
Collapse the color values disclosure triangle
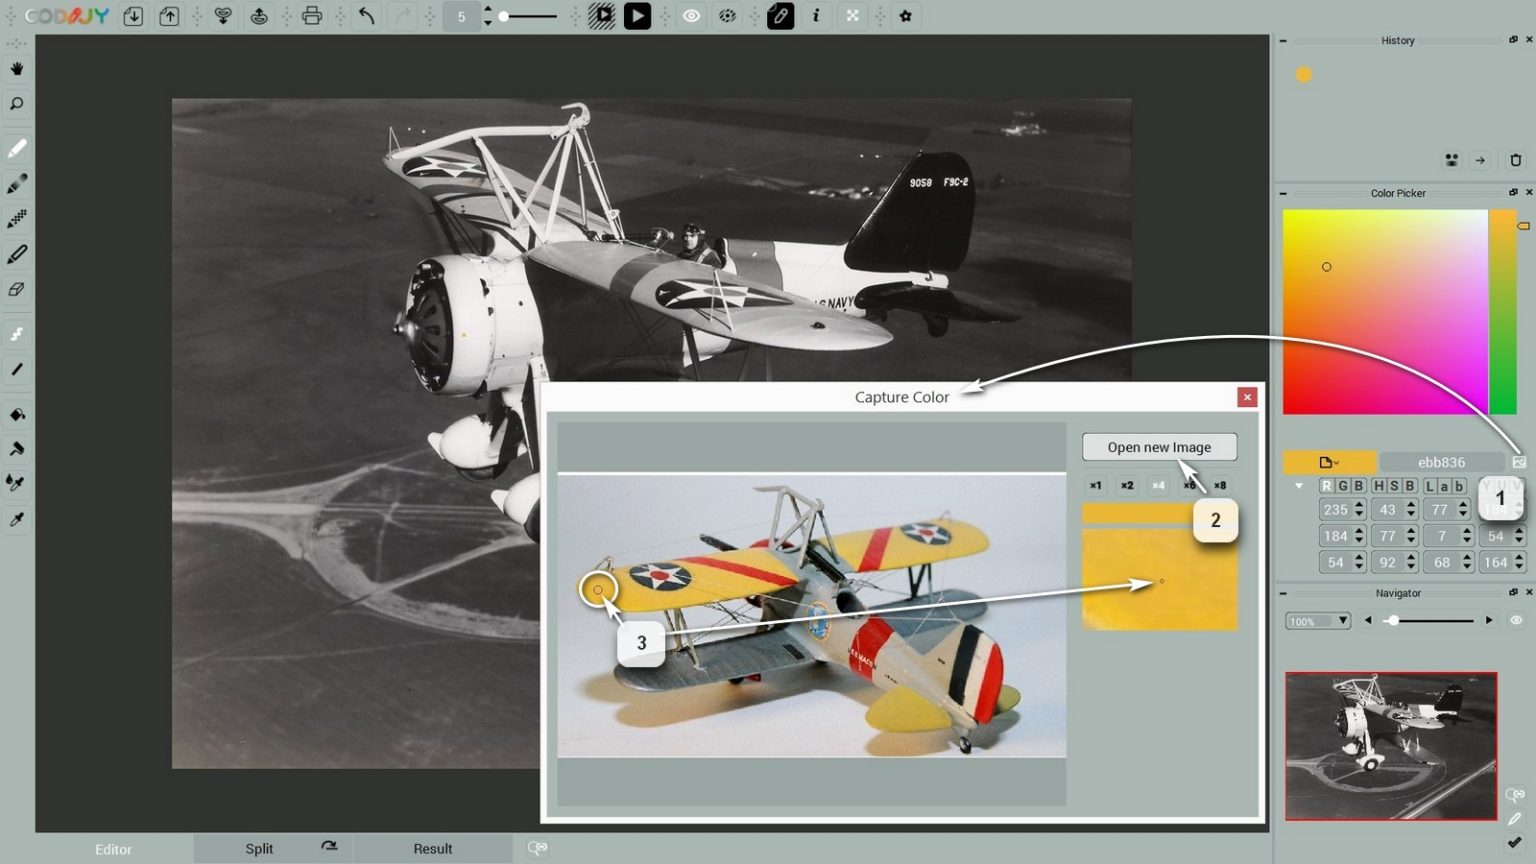pyautogui.click(x=1299, y=486)
